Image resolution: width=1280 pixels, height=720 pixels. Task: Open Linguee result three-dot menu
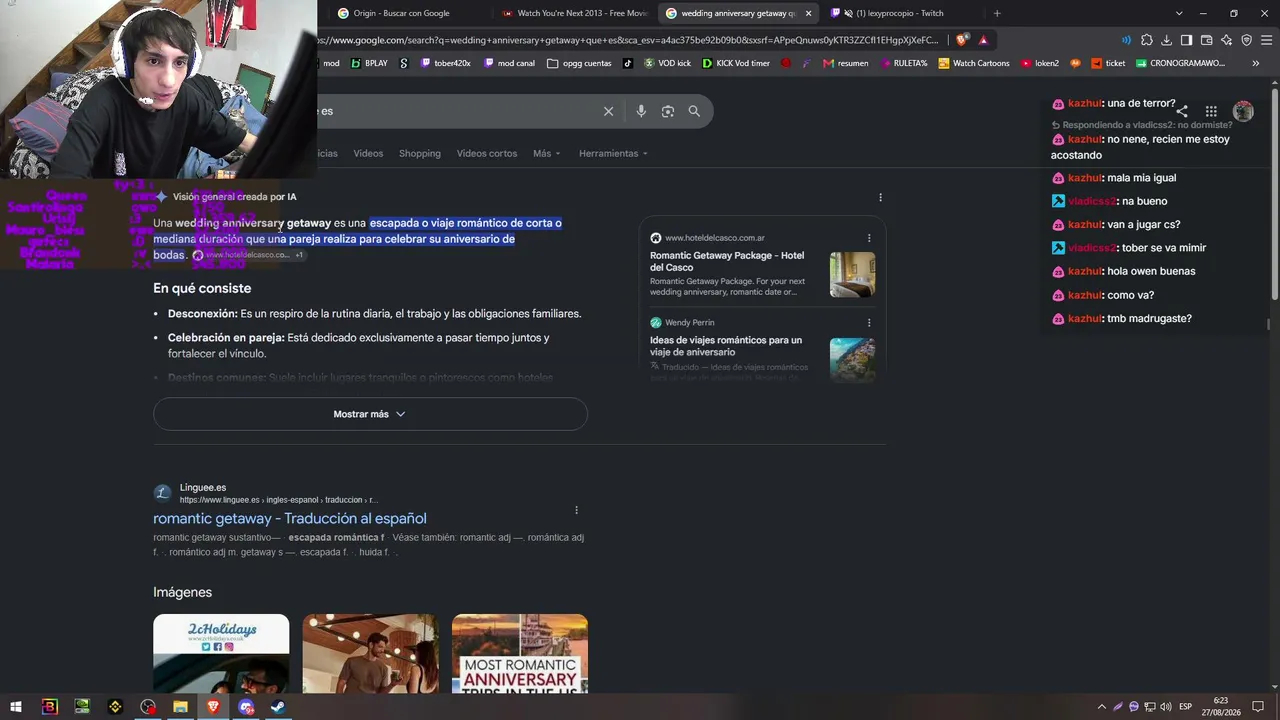[576, 510]
